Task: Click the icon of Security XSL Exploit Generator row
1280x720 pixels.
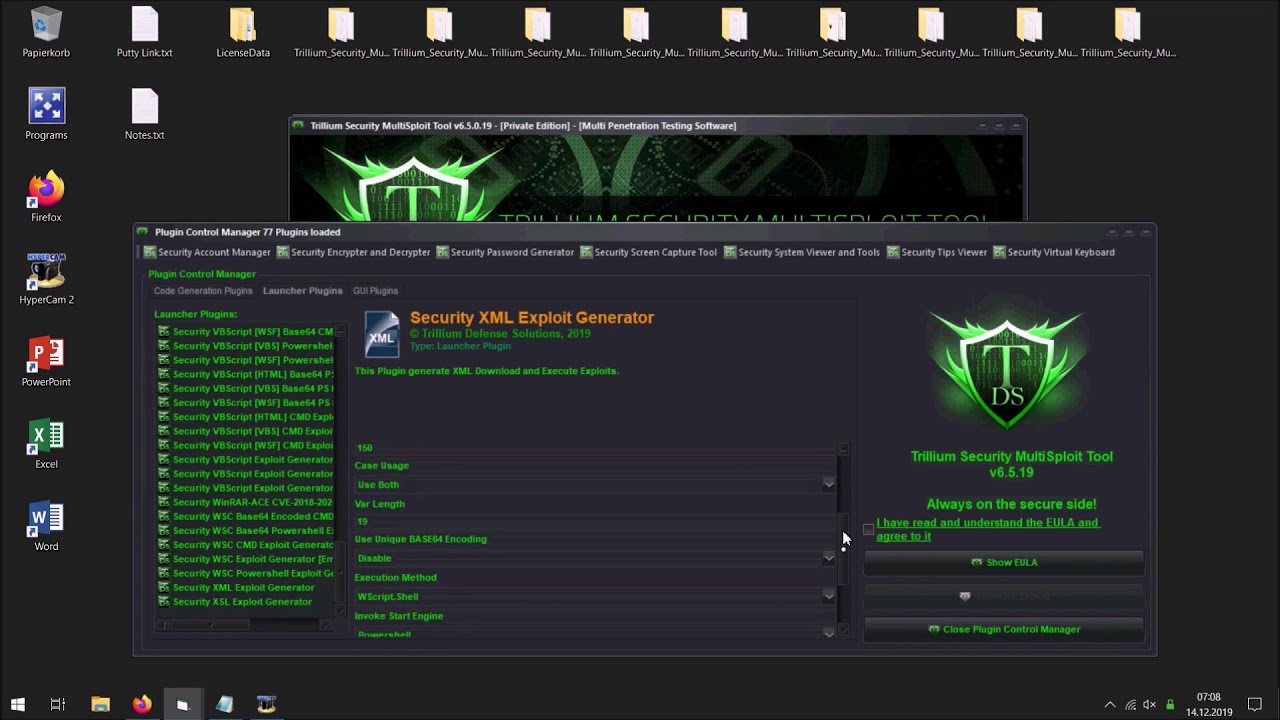Action: click(x=164, y=602)
